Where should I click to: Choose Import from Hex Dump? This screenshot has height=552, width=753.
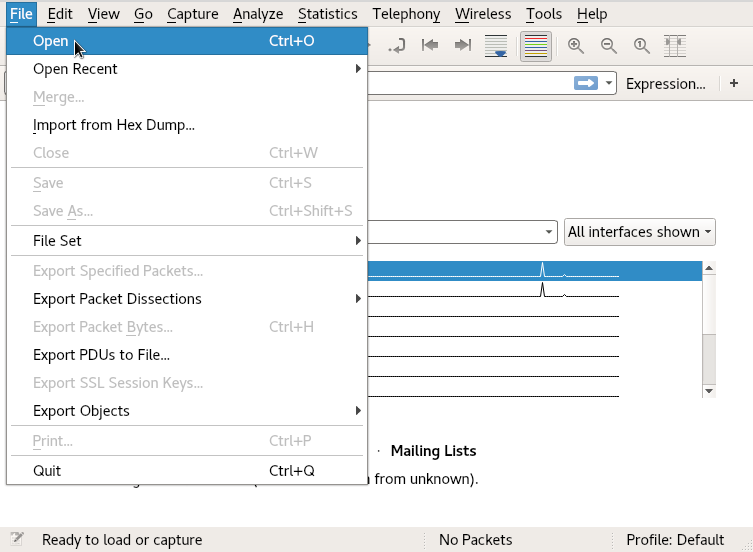(x=187, y=125)
